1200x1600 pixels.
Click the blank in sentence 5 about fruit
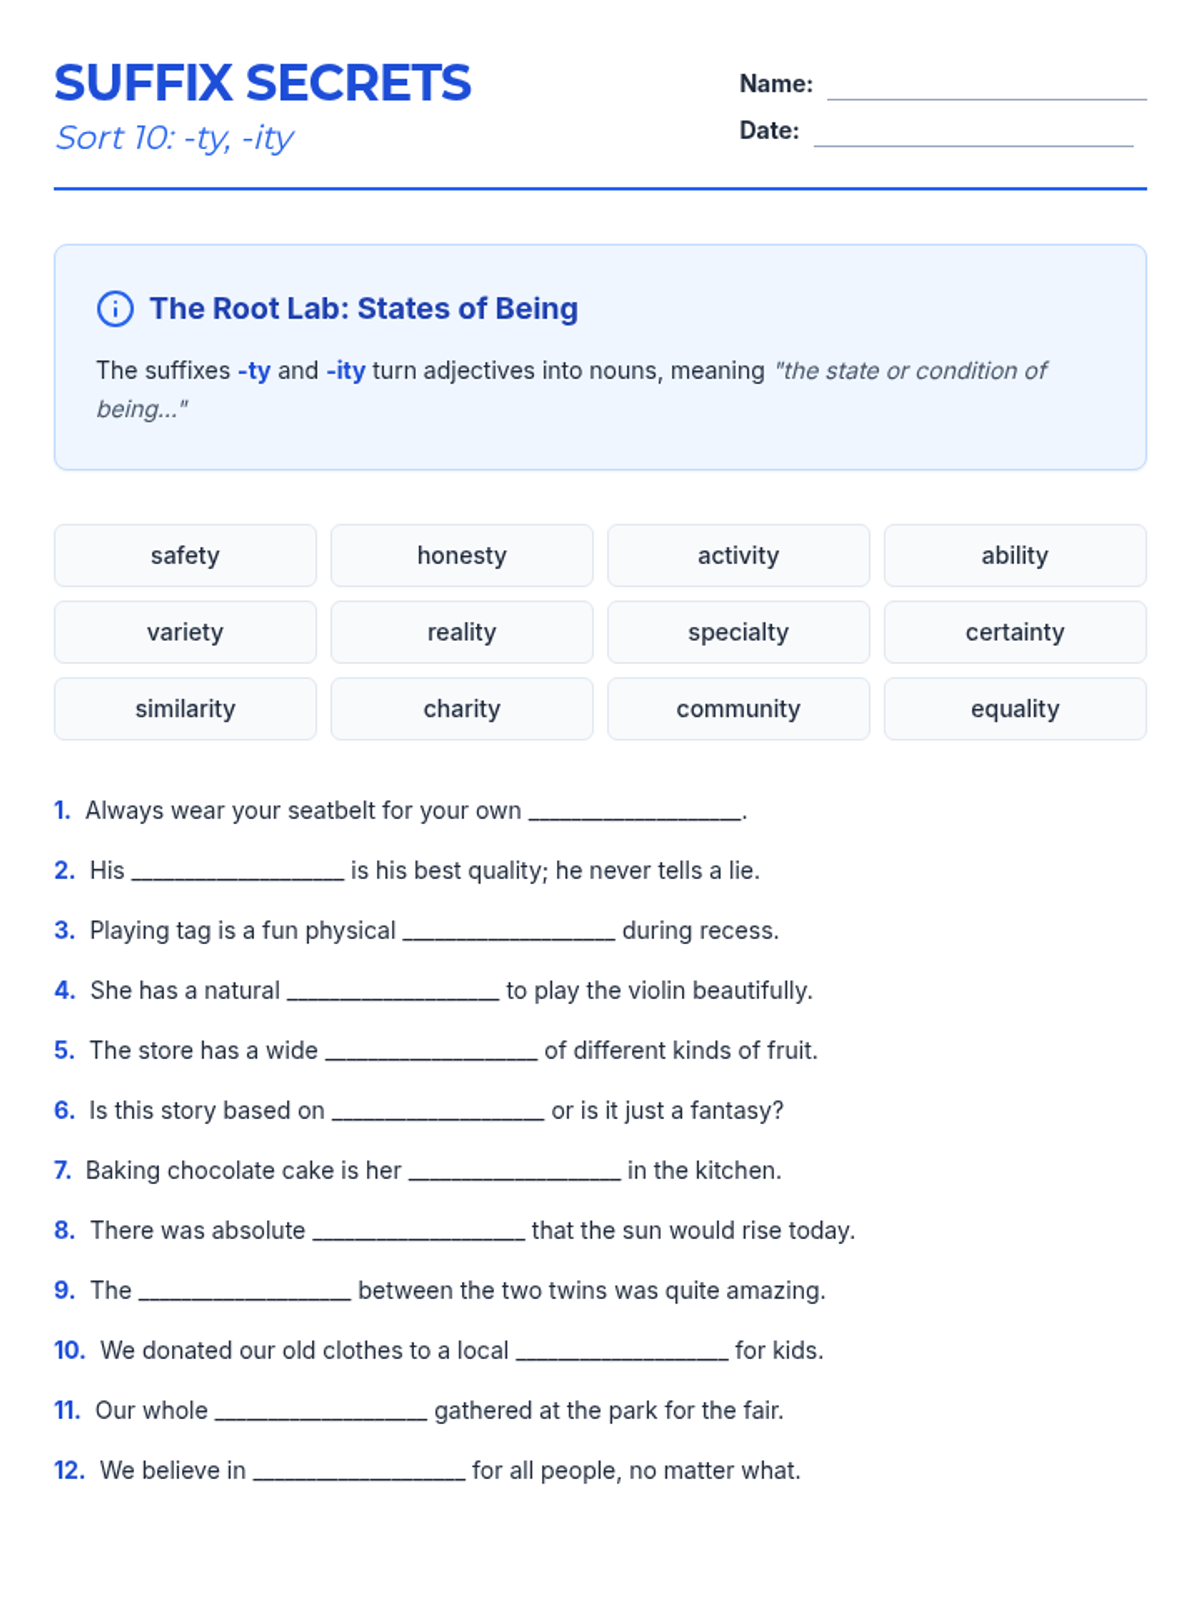click(x=431, y=1052)
